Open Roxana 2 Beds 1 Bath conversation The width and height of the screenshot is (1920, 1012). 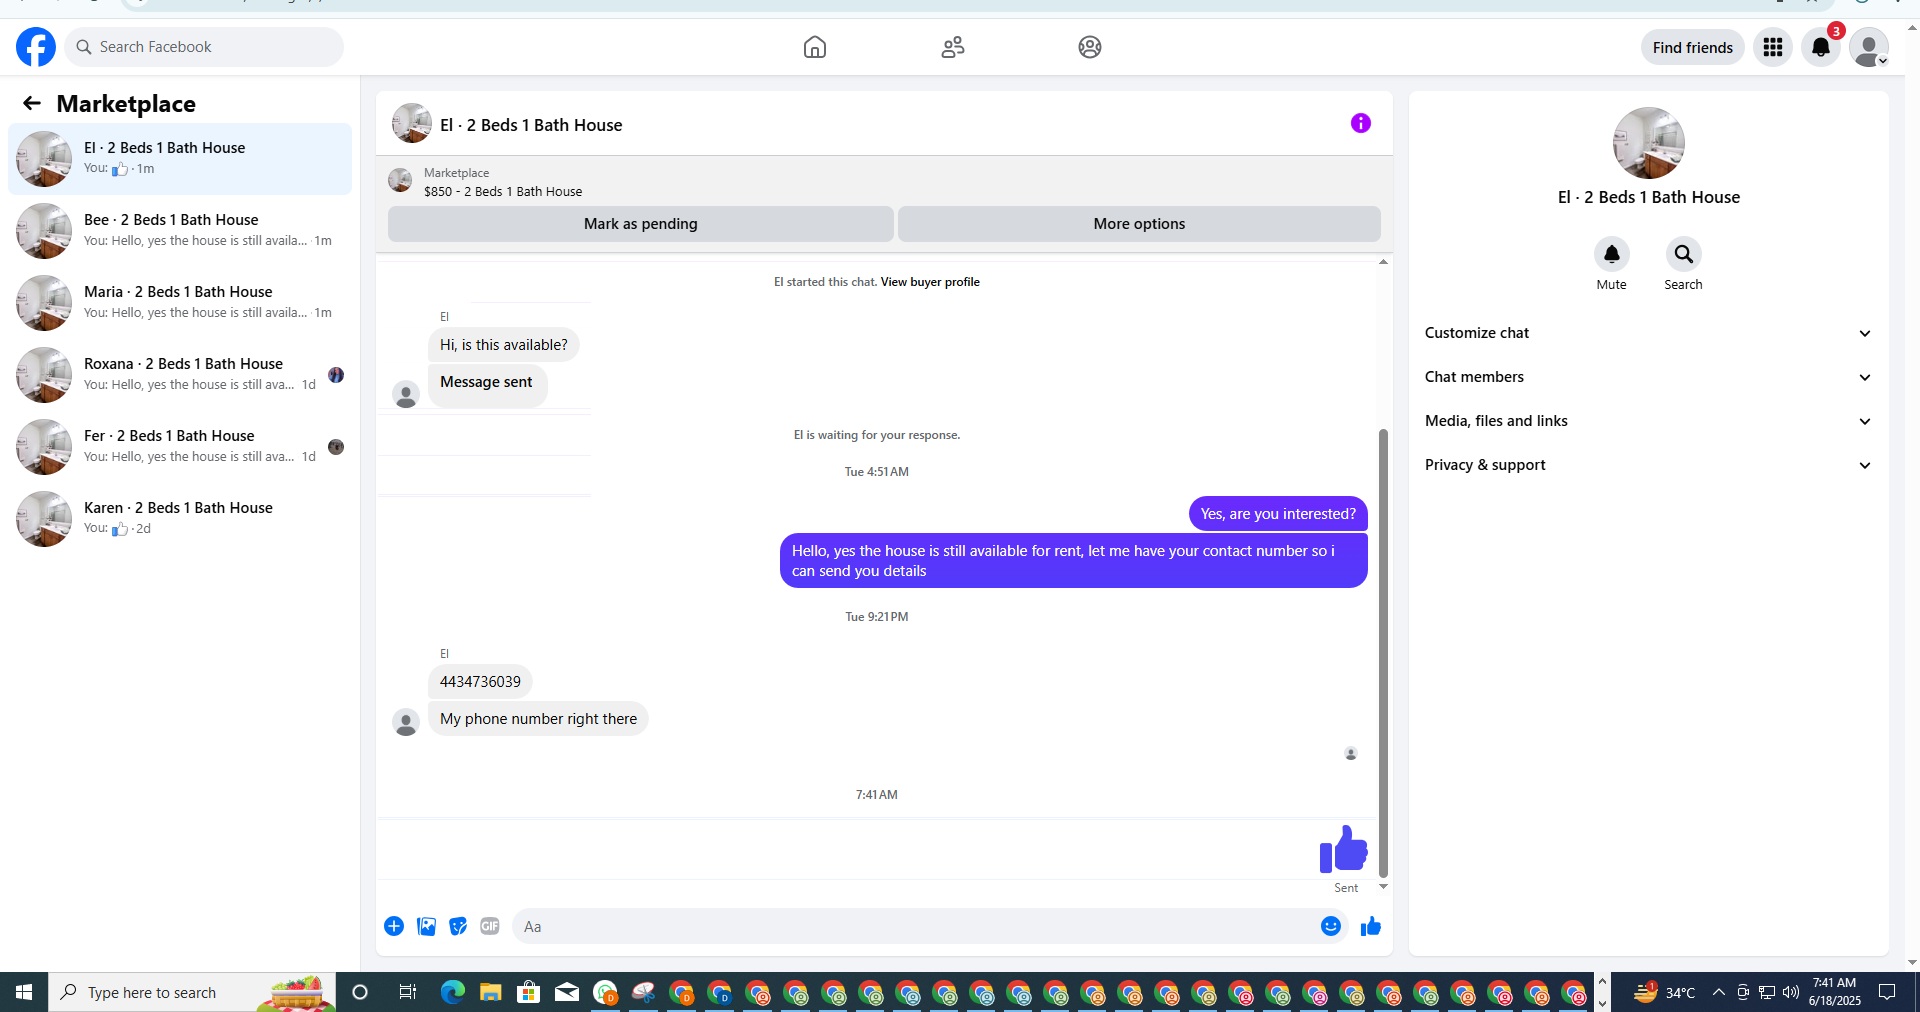pyautogui.click(x=180, y=375)
